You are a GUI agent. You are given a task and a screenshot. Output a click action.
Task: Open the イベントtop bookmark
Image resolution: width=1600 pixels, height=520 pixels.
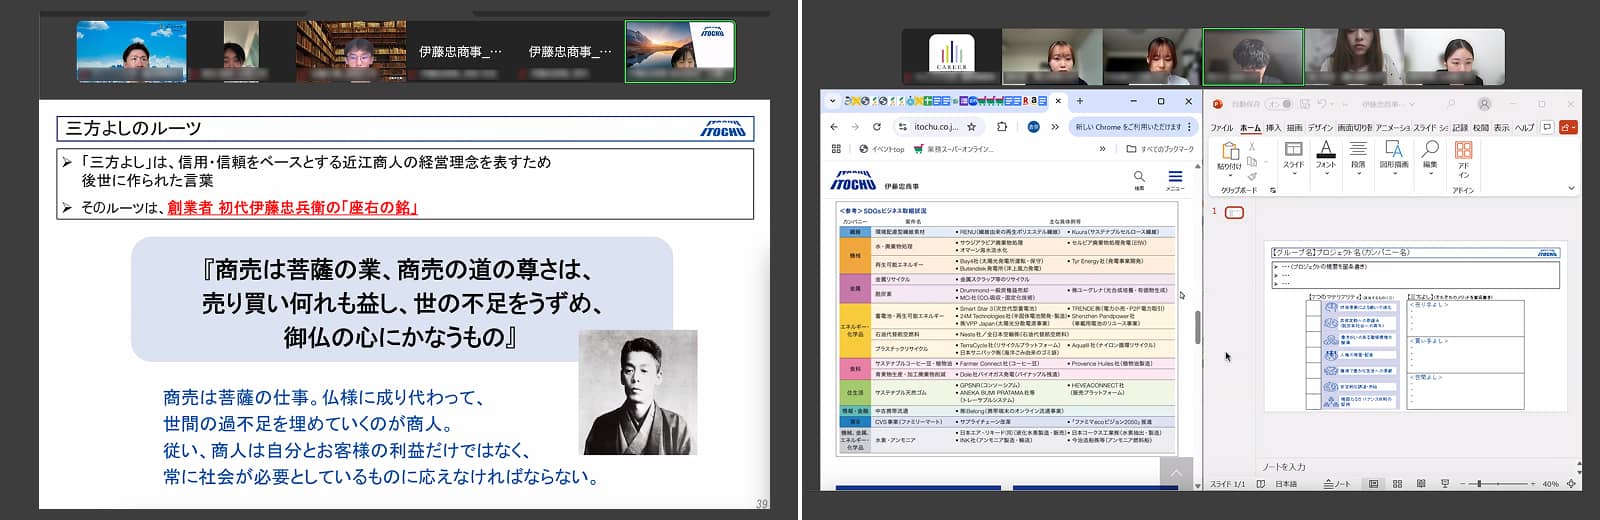882,149
